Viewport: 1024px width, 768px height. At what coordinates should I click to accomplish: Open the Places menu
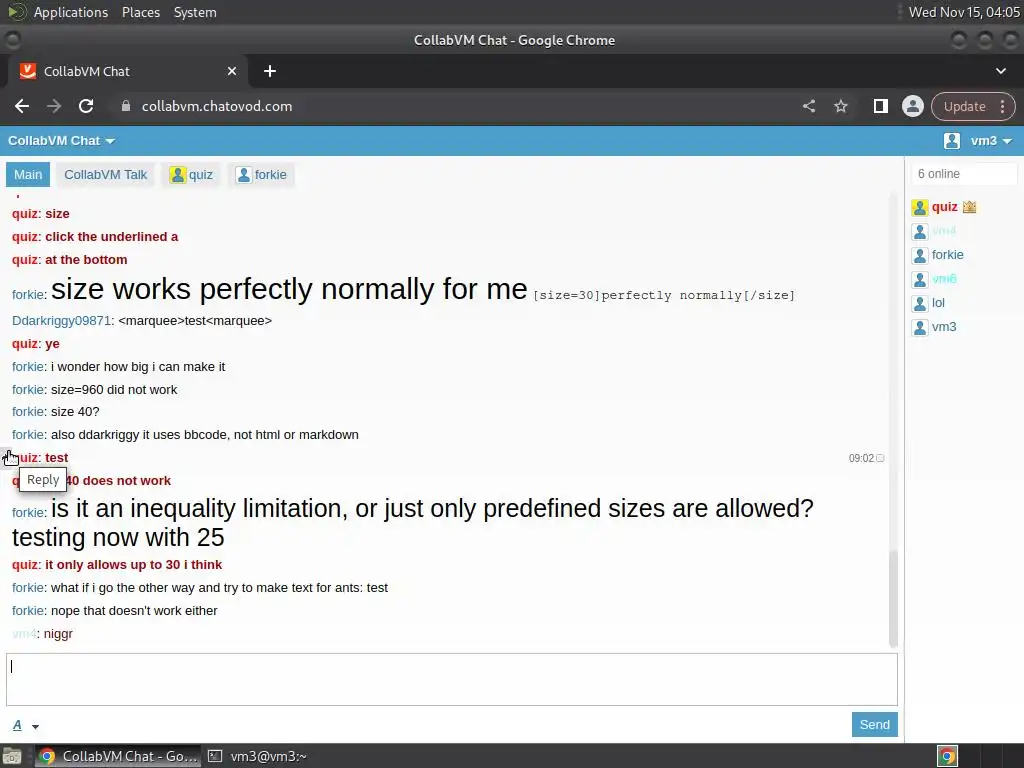pos(141,12)
